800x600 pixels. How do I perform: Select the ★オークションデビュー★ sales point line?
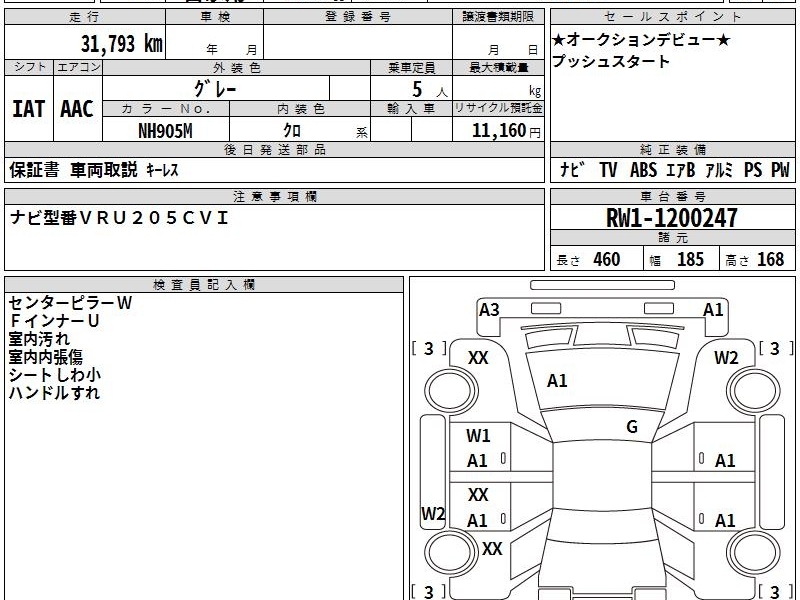641,39
